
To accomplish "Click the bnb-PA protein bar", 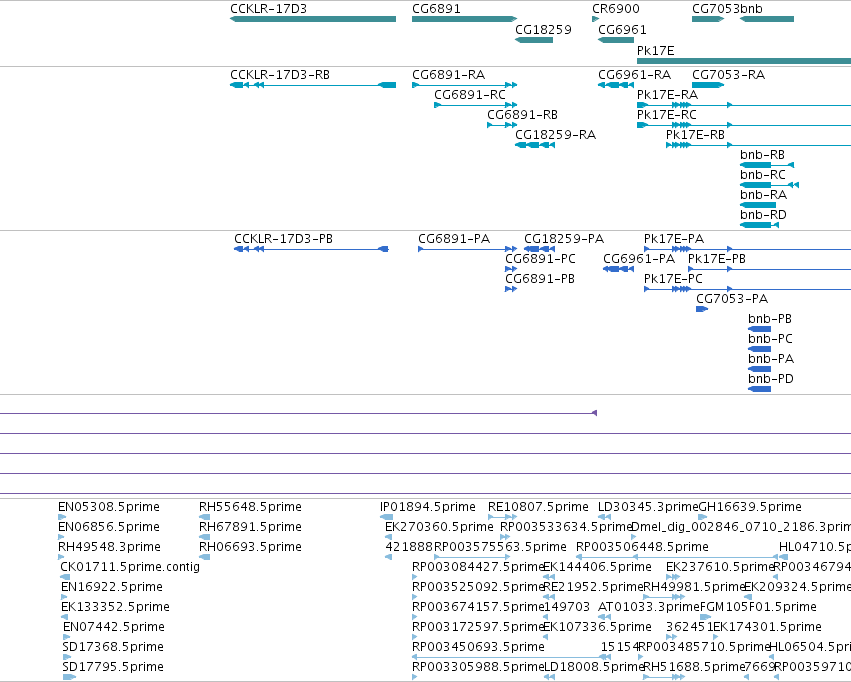I will point(759,369).
